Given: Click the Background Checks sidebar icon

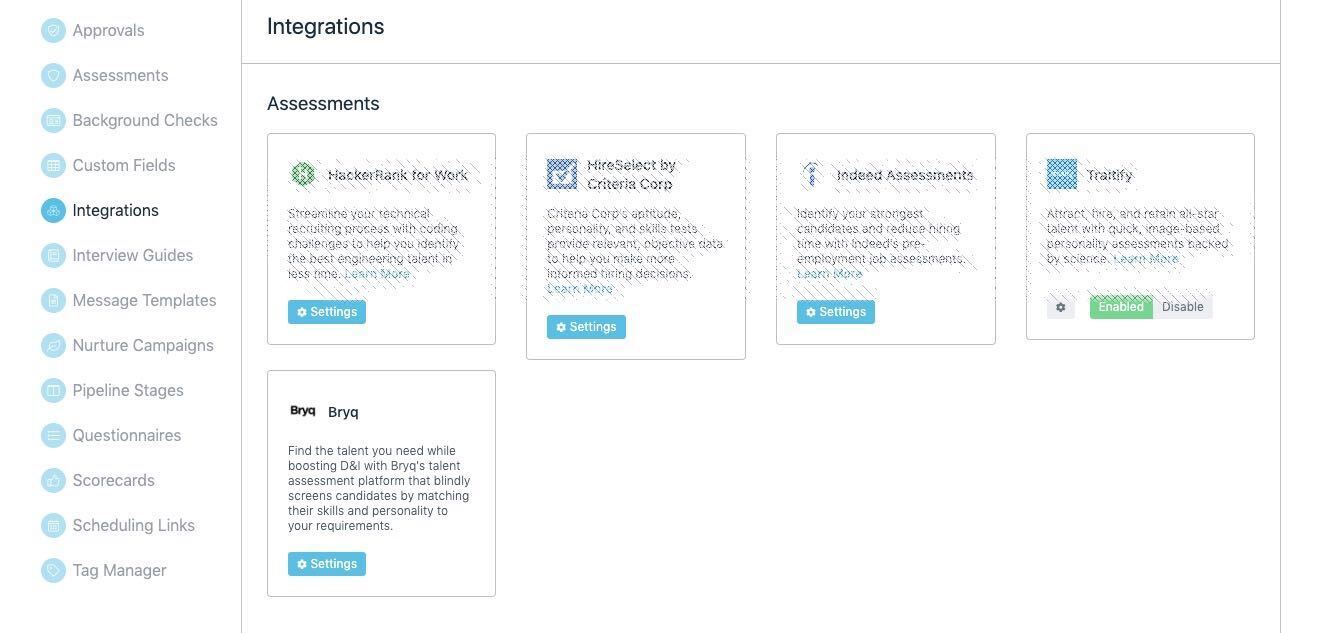Looking at the screenshot, I should point(53,121).
